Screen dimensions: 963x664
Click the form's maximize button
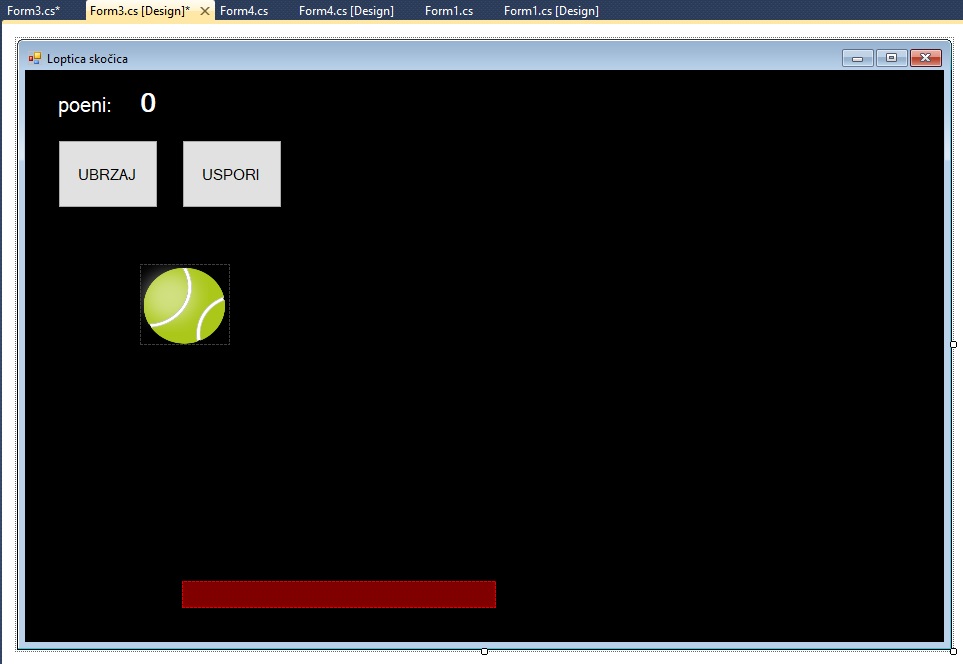(891, 58)
